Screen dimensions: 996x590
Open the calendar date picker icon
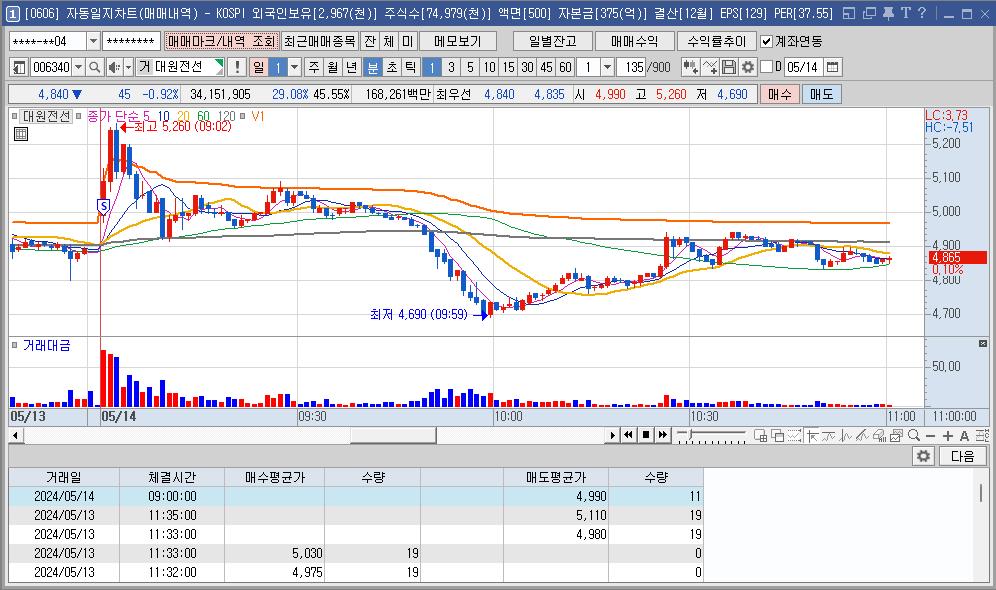(833, 67)
